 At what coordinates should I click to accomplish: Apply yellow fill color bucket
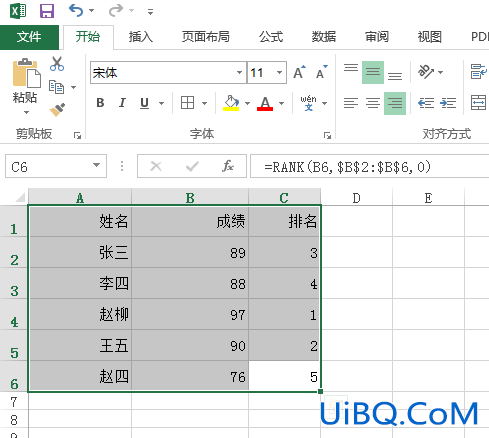[231, 103]
